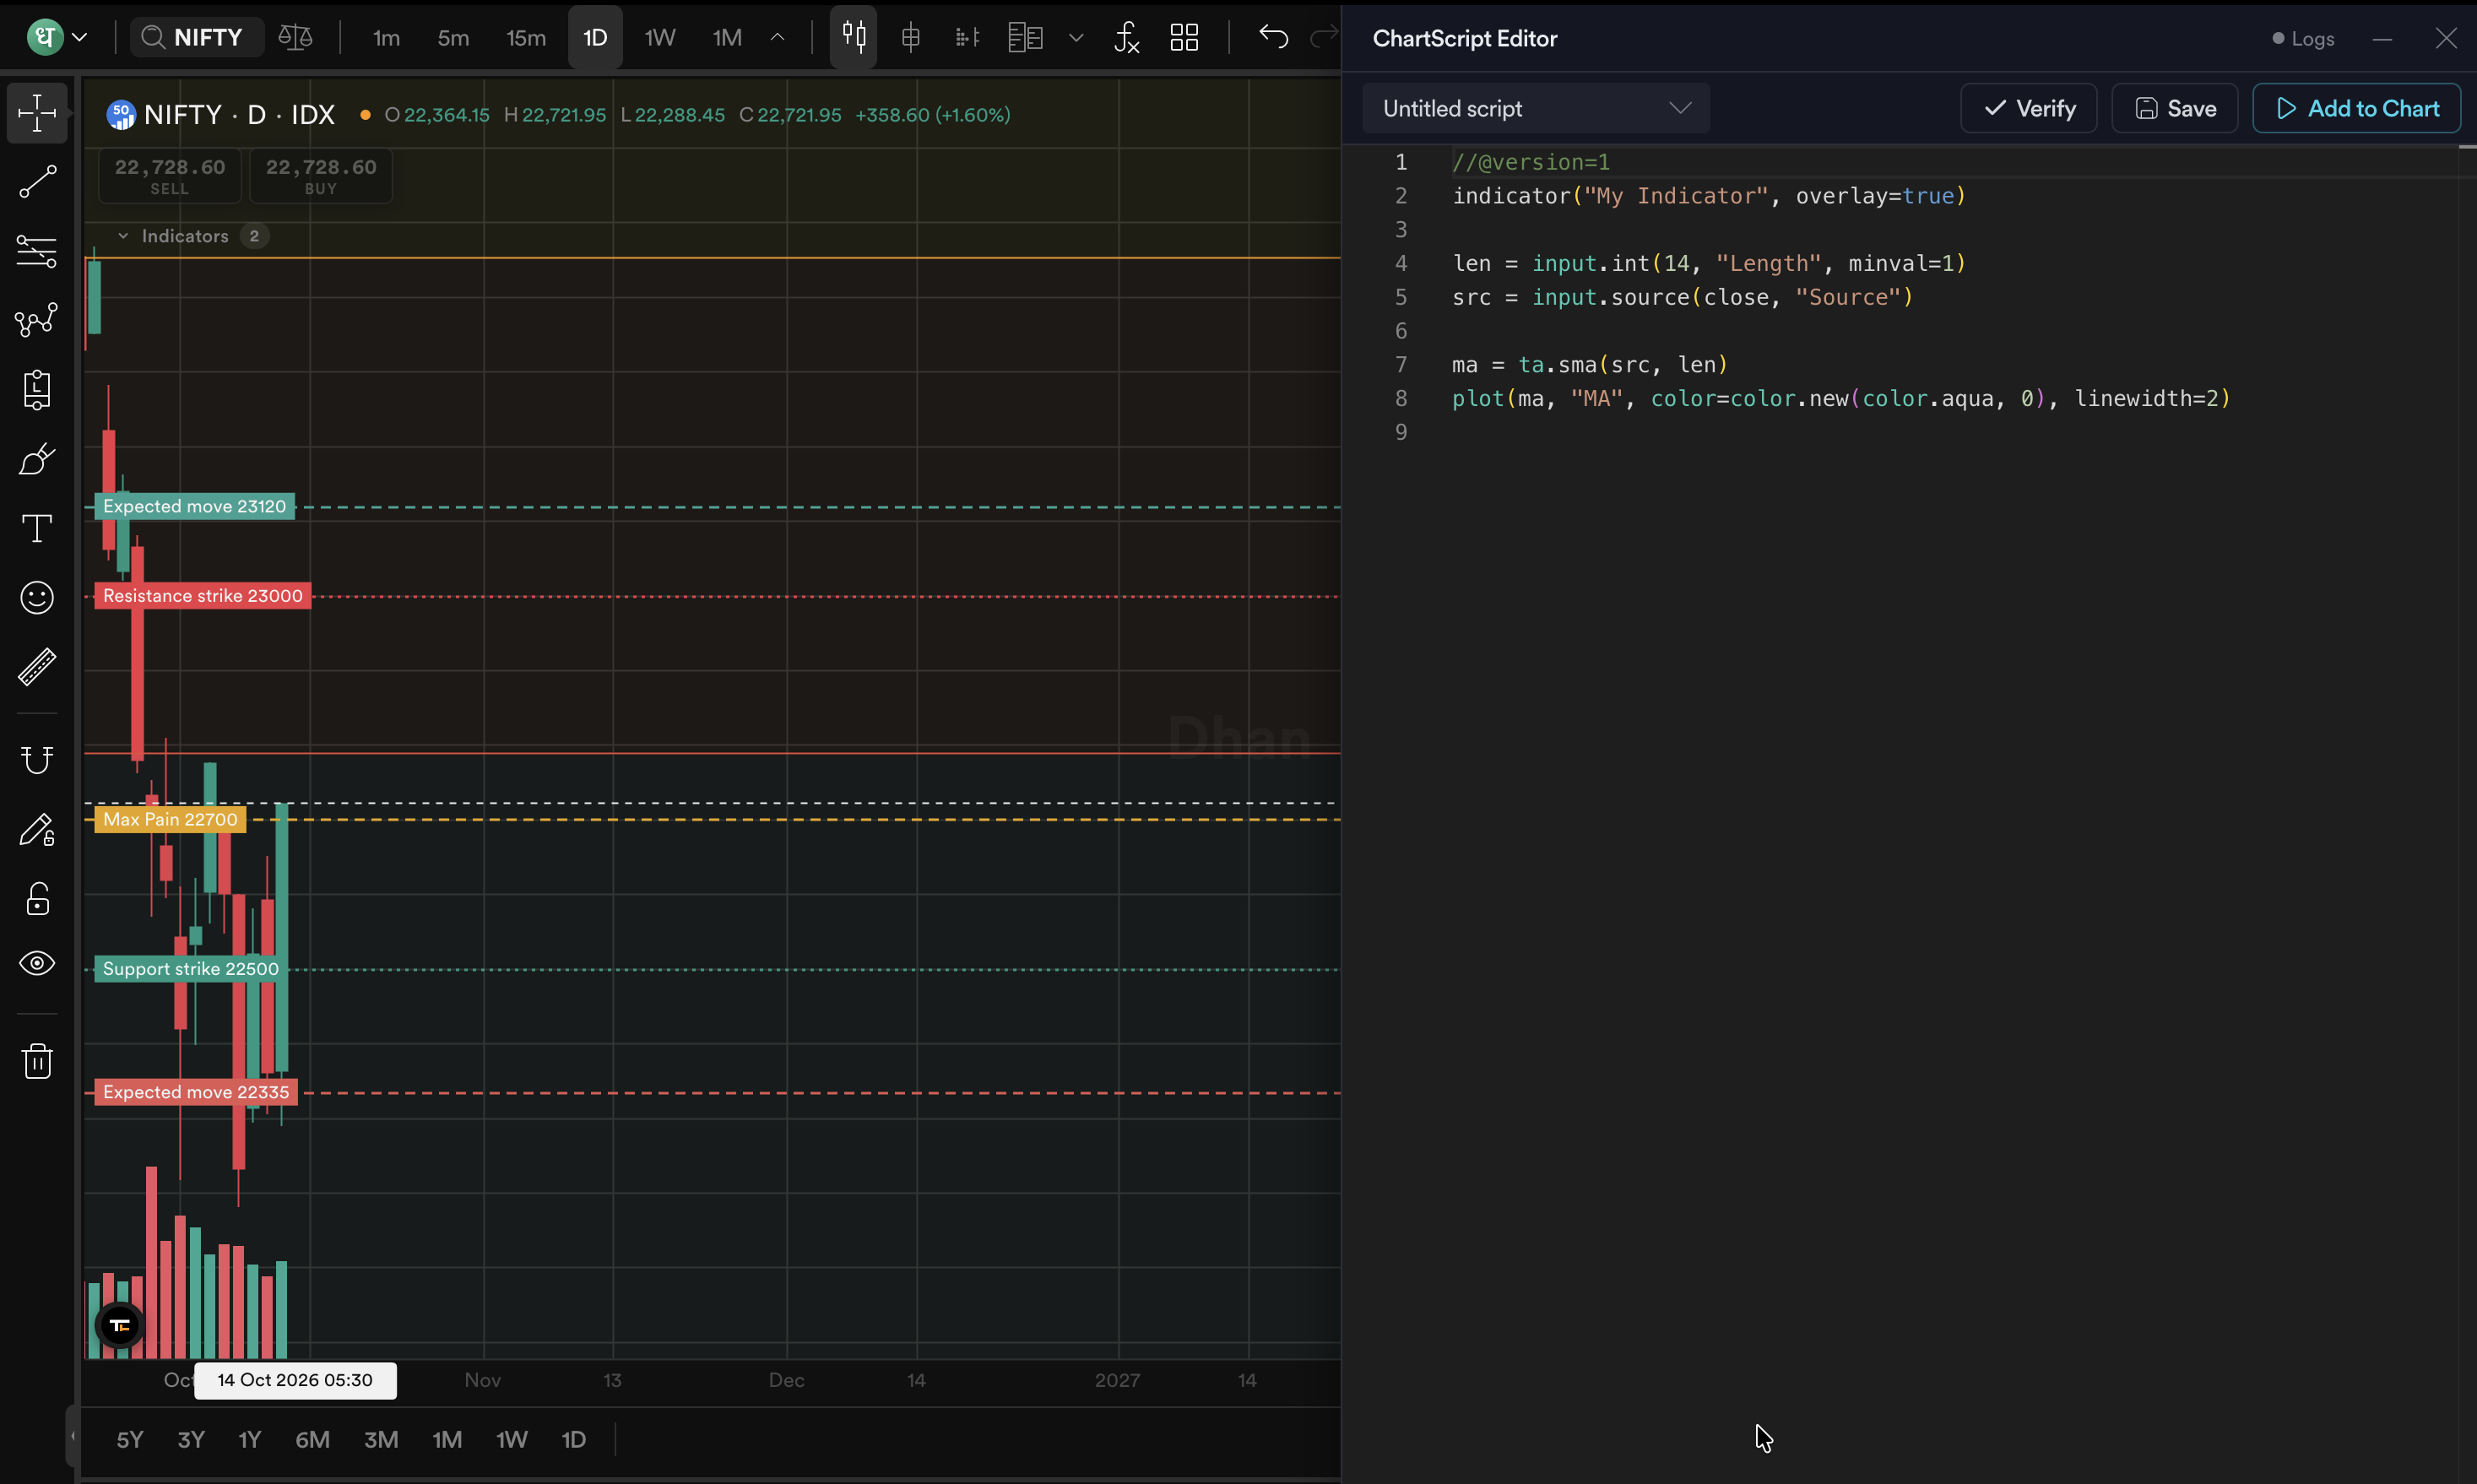
Task: Undo the last chart action
Action: [x=1273, y=37]
